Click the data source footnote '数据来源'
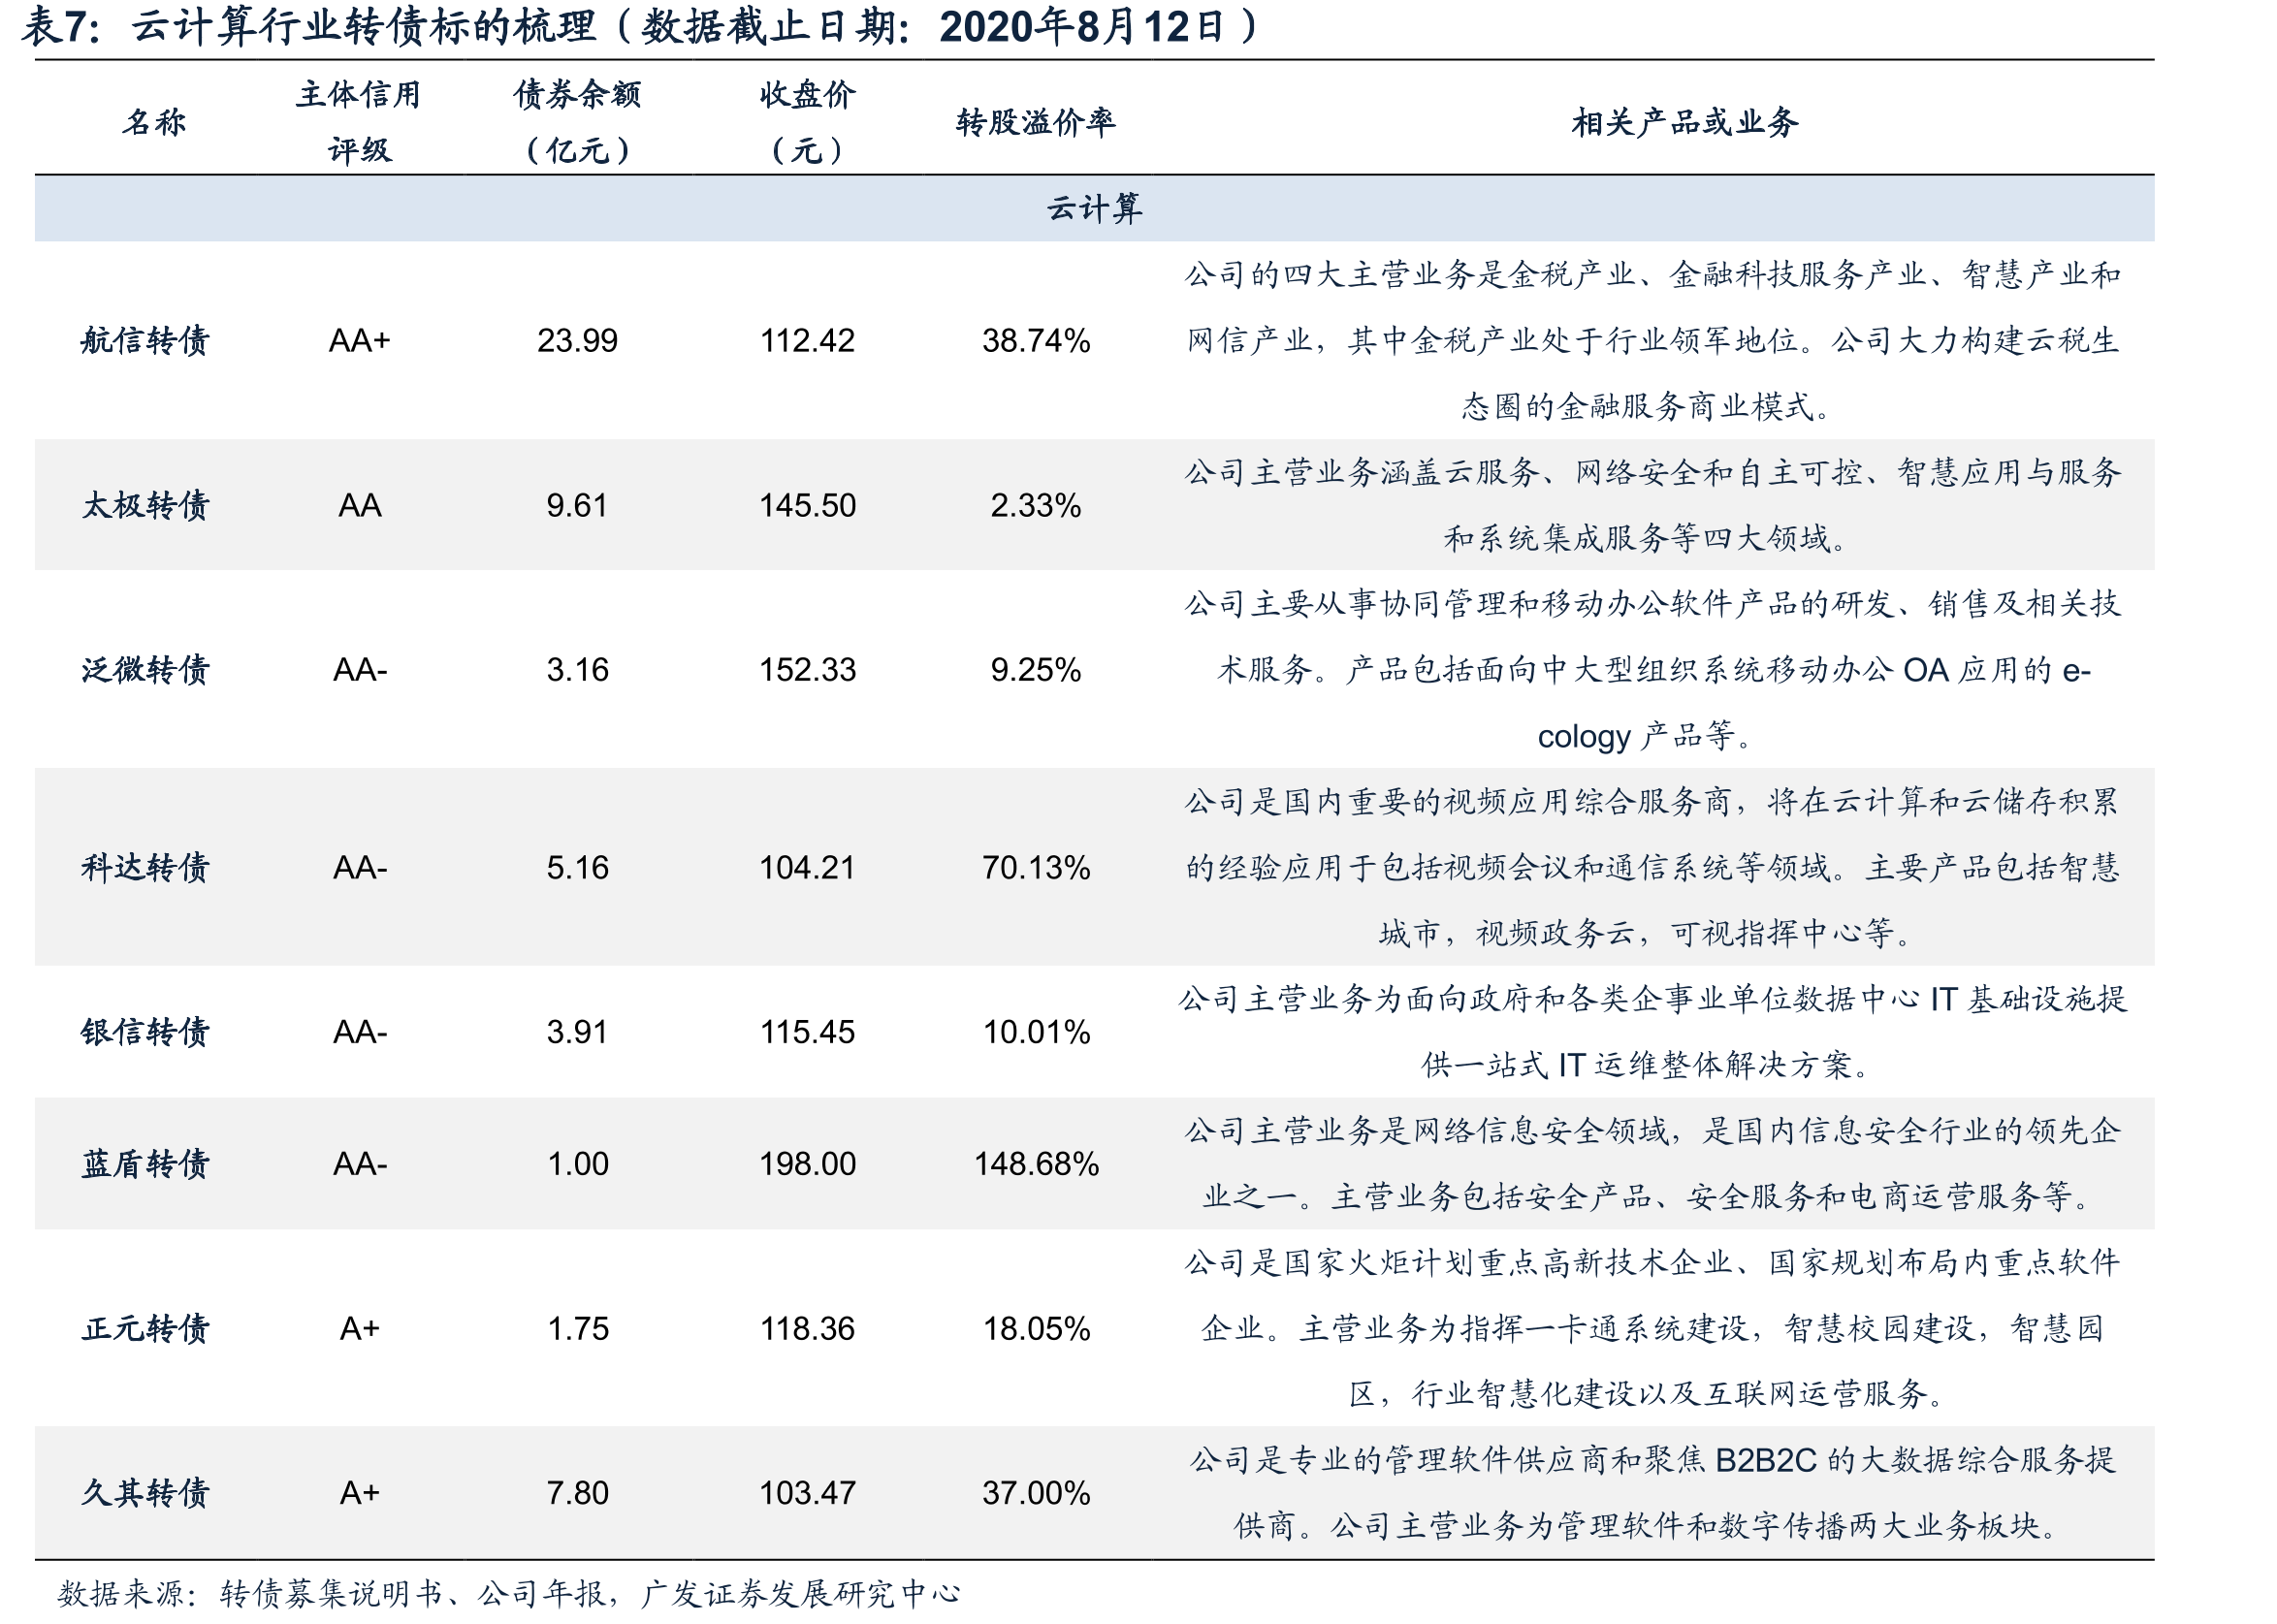The height and width of the screenshot is (1624, 2277). coord(508,1593)
